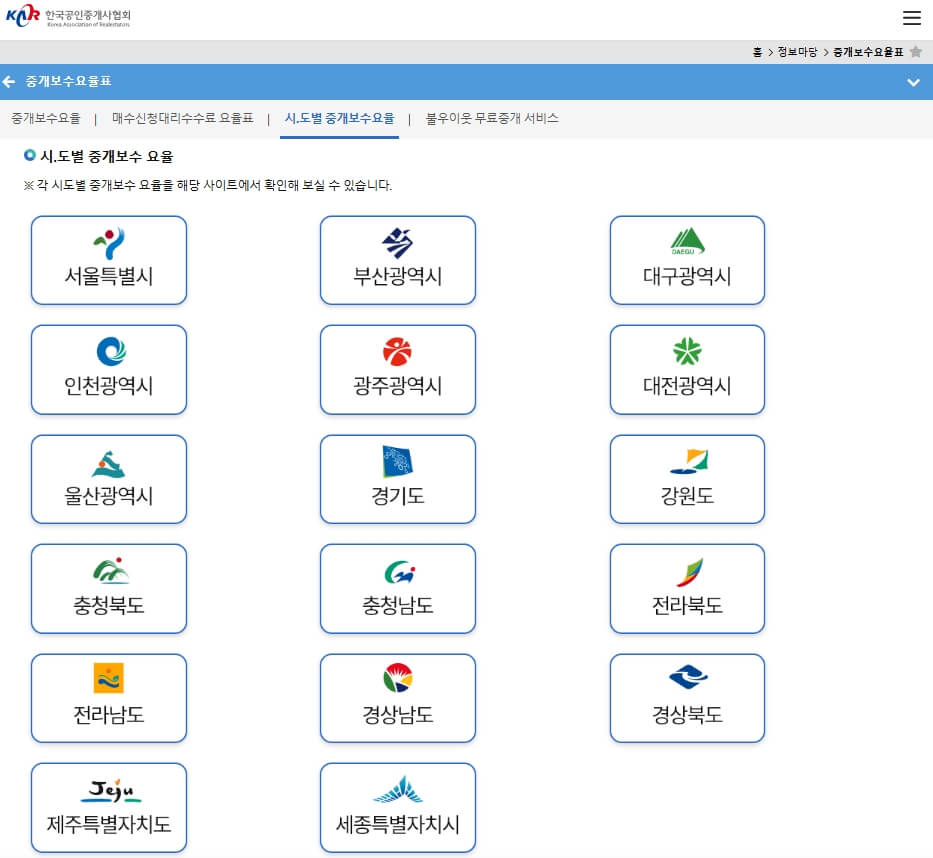Open 제주특별자치도 rate page
The height and width of the screenshot is (858, 933).
click(x=109, y=807)
